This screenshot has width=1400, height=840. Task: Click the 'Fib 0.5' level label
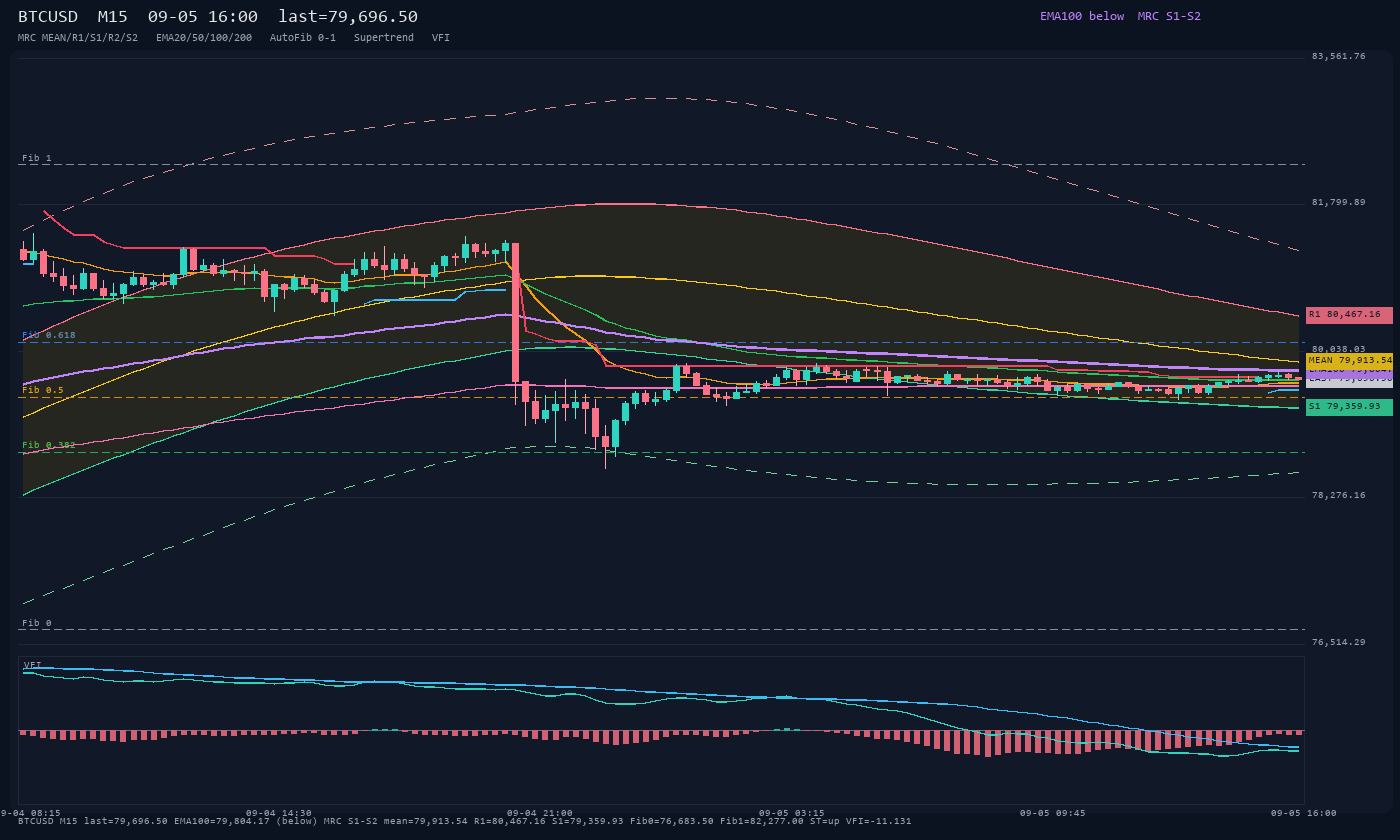click(x=43, y=390)
